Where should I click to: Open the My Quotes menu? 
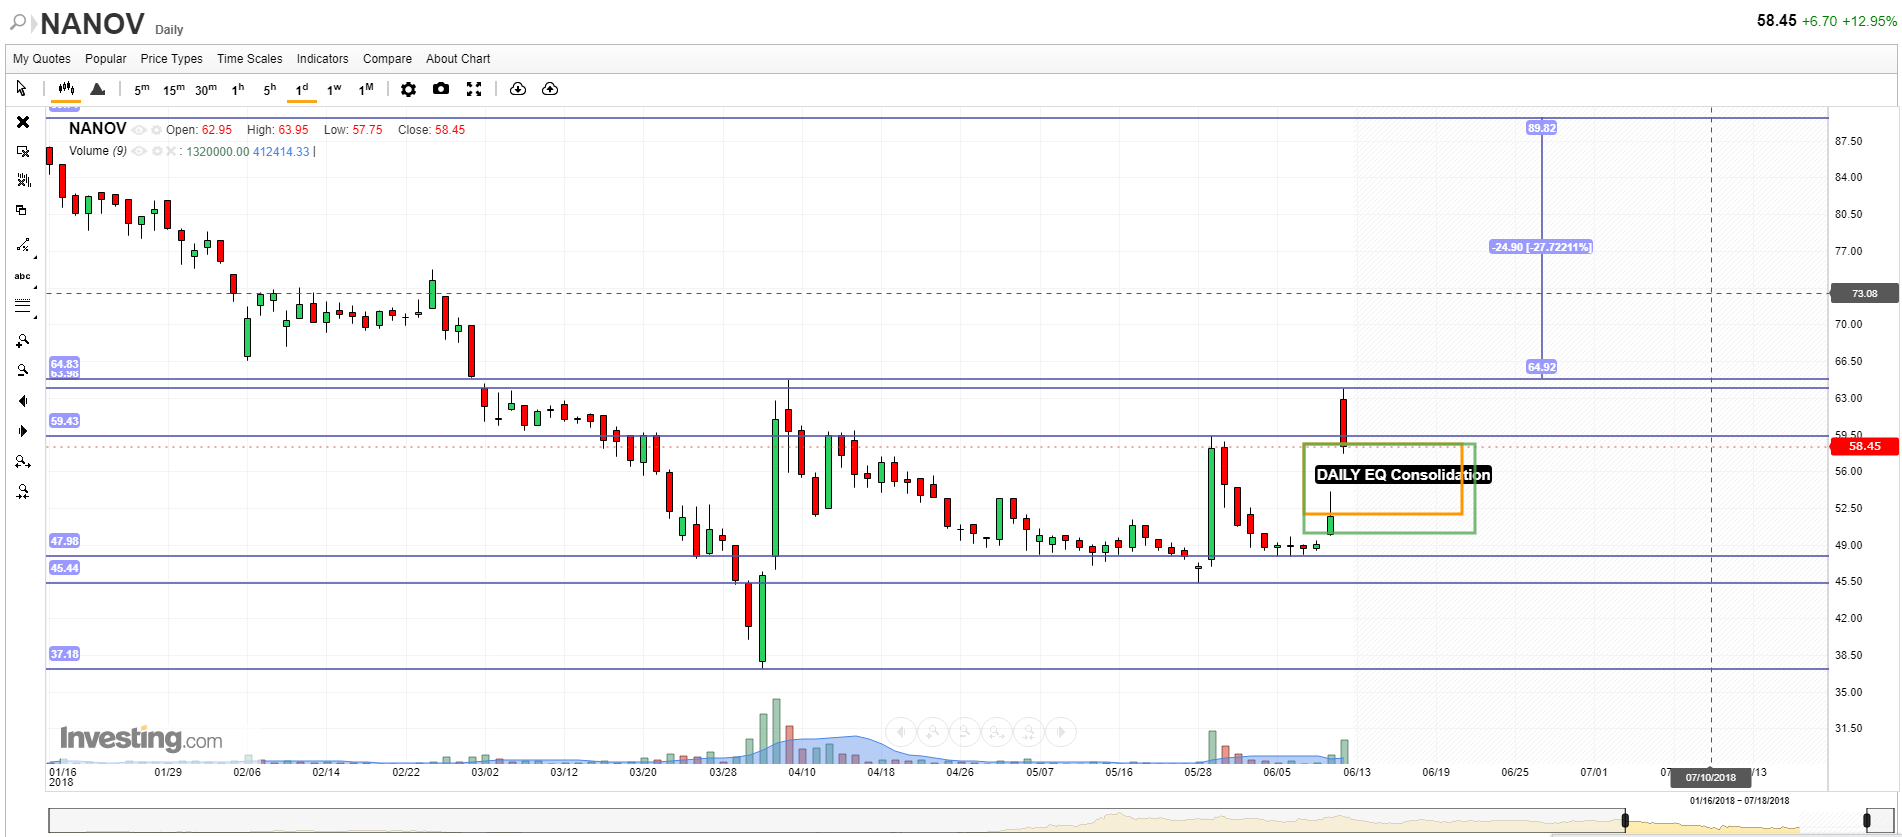pos(42,59)
